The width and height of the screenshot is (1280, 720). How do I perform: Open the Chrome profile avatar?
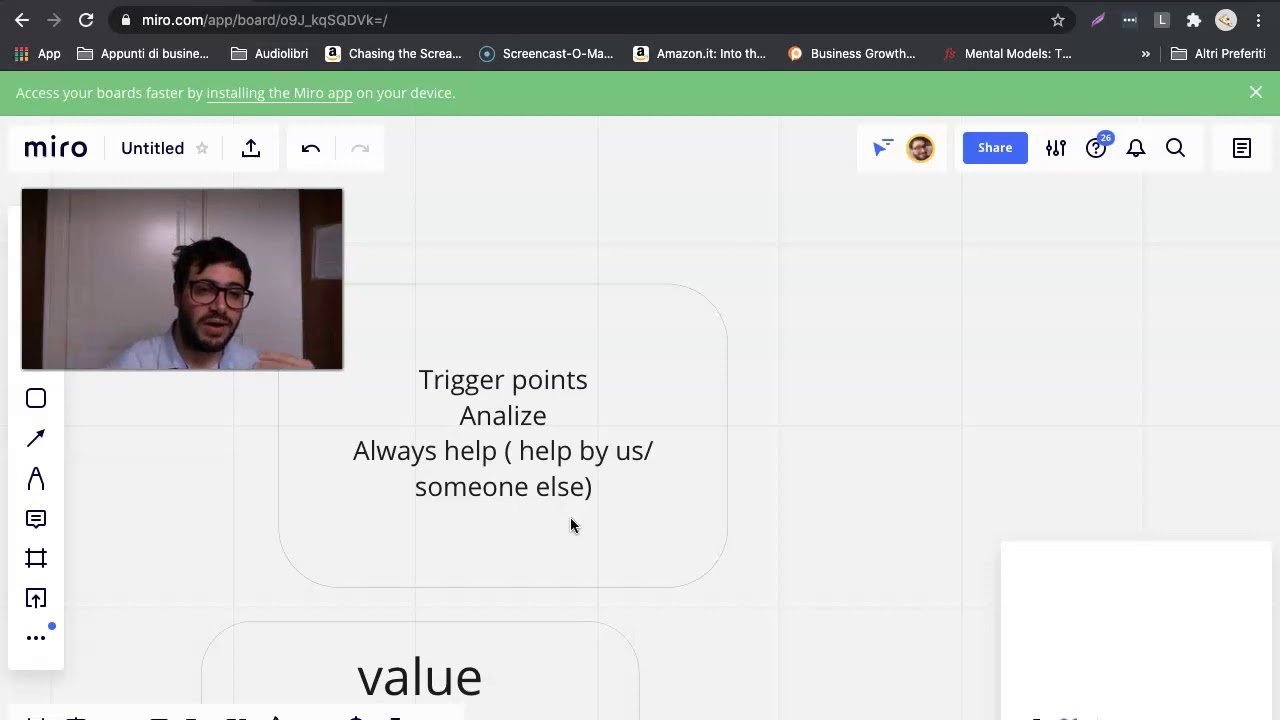[1226, 20]
